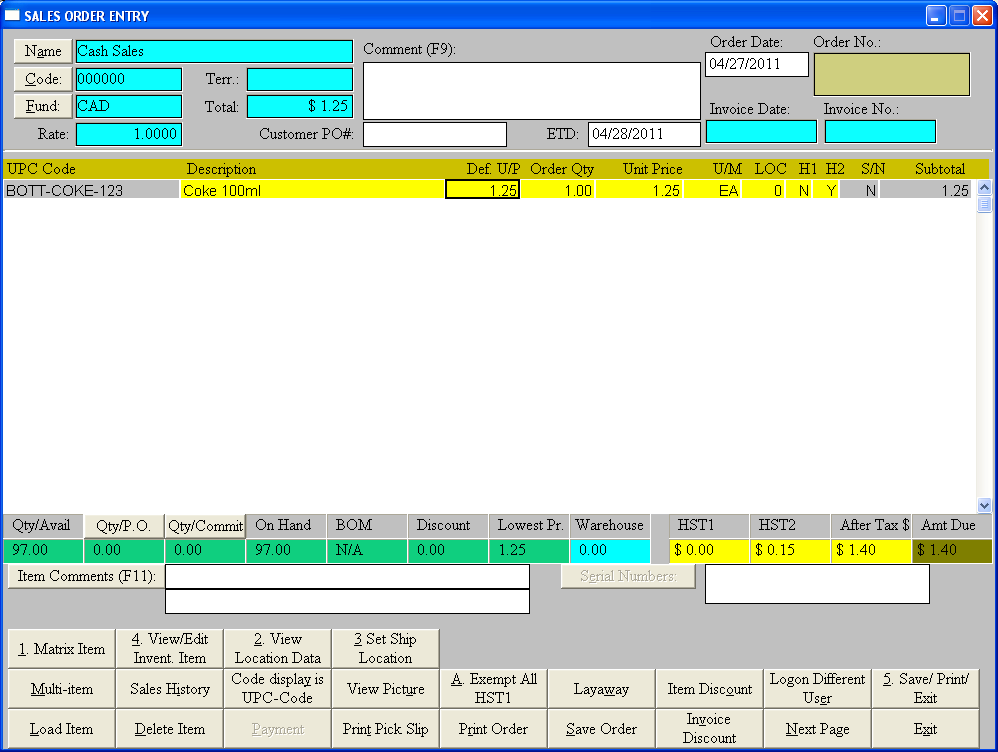This screenshot has height=752, width=998.
Task: Click the Name lookup button
Action: coord(43,52)
